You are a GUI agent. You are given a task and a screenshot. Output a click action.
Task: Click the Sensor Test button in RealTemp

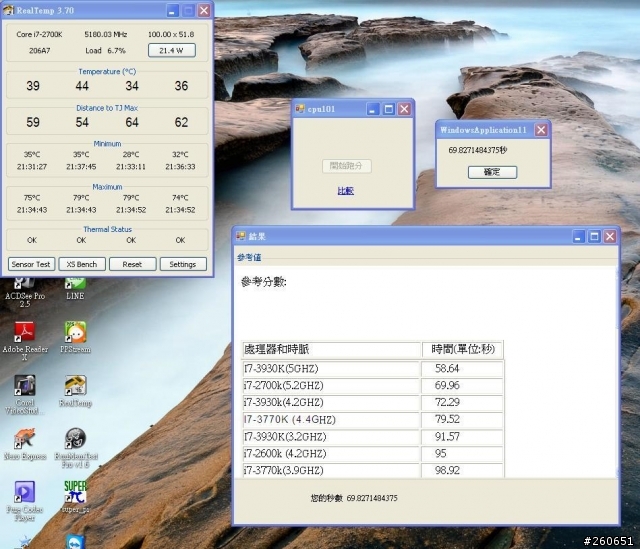(31, 264)
